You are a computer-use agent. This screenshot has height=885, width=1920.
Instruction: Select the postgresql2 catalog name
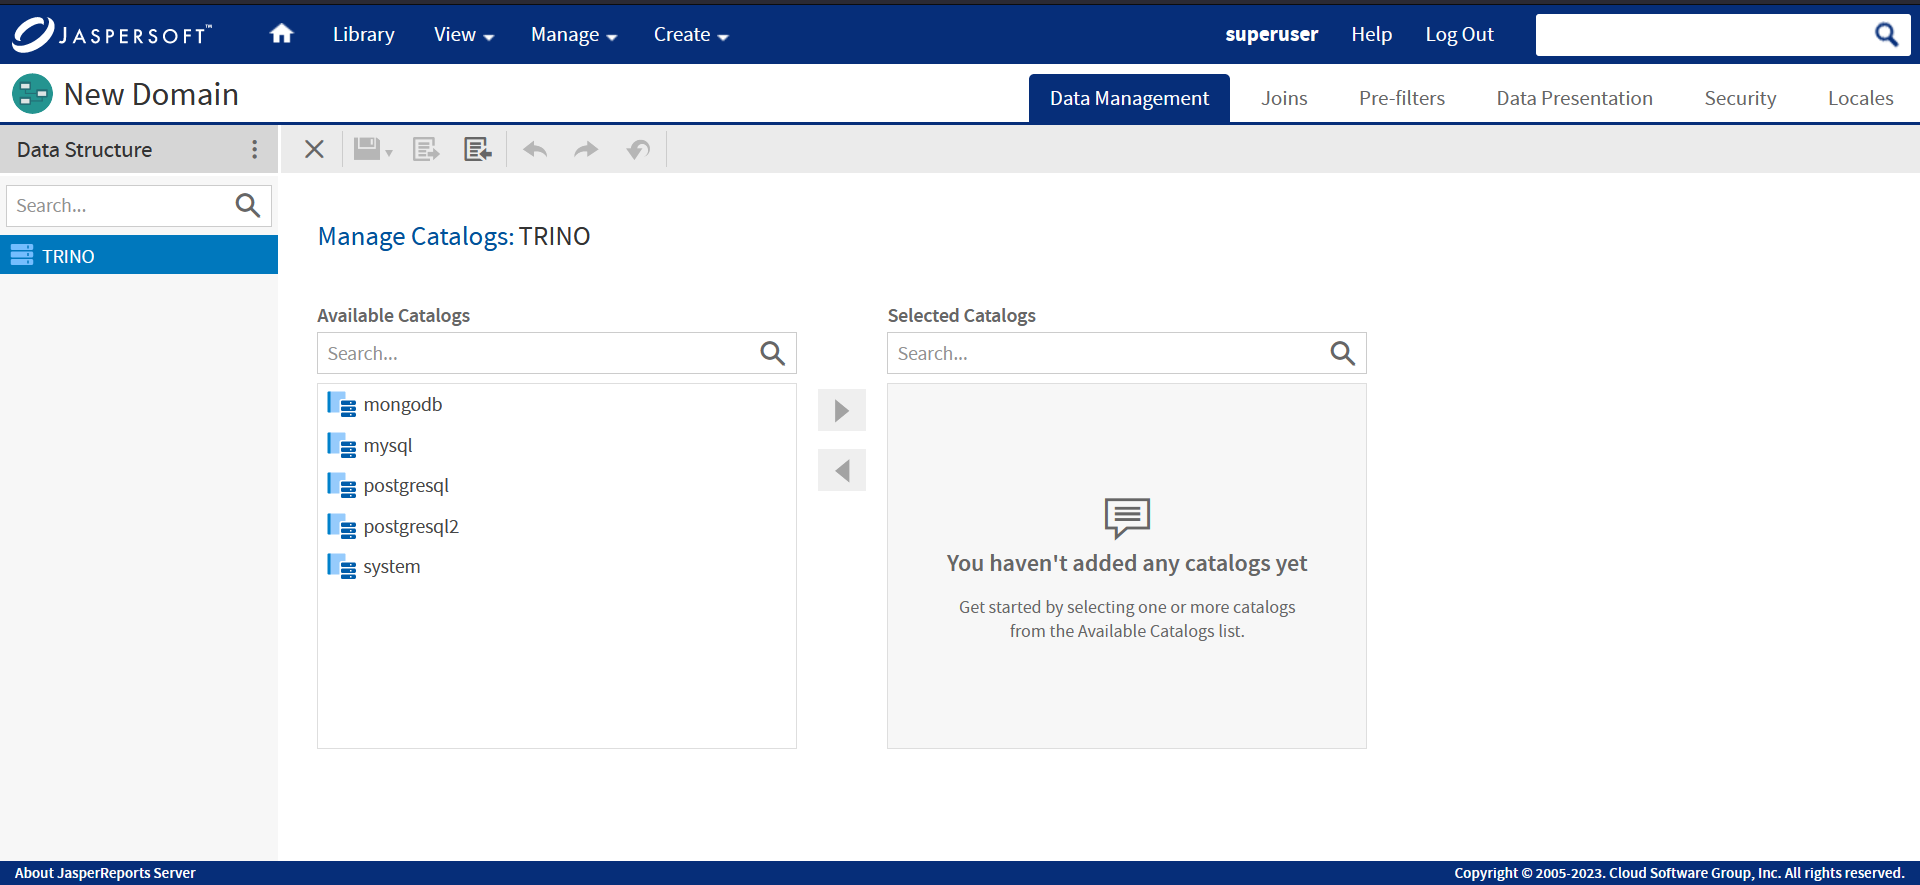(x=411, y=526)
